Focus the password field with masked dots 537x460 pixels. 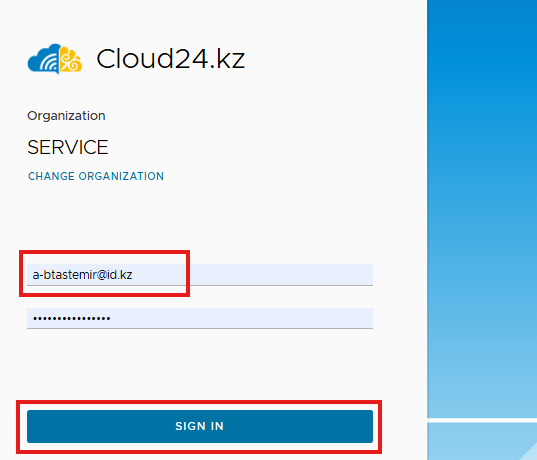tap(200, 318)
